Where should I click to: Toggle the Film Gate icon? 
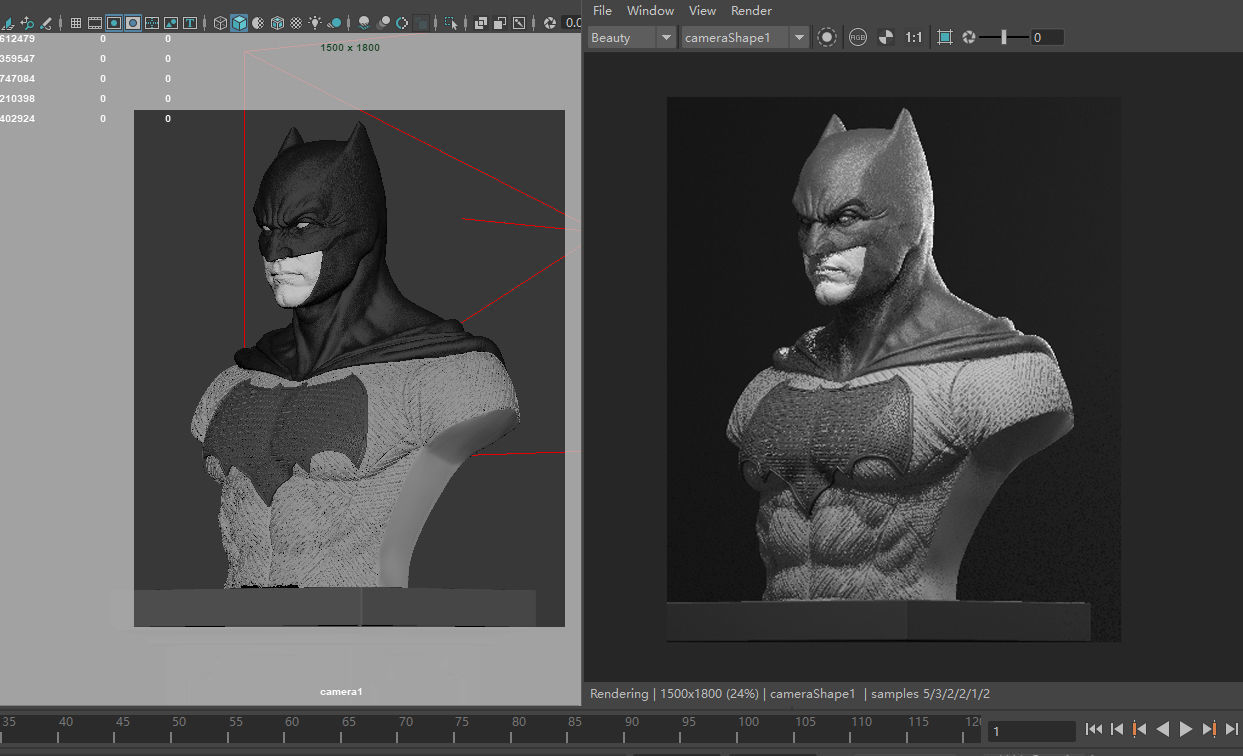point(95,22)
